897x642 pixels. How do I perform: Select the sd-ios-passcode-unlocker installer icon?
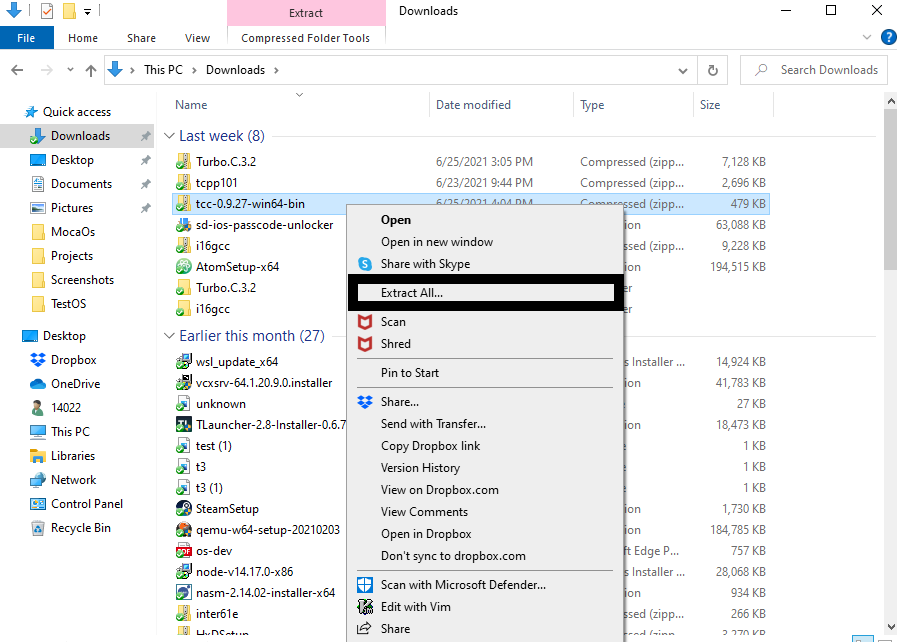(183, 225)
